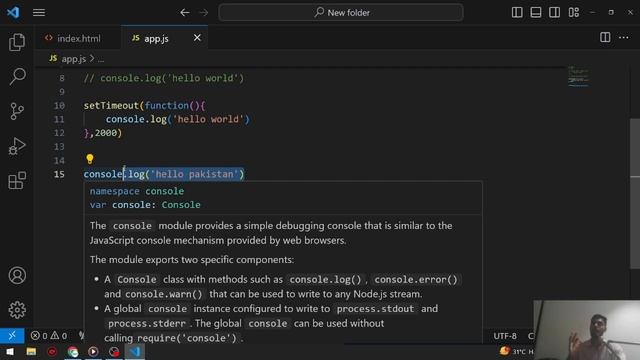640x360 pixels.
Task: Open the Explorer view in activity bar
Action: click(x=17, y=42)
